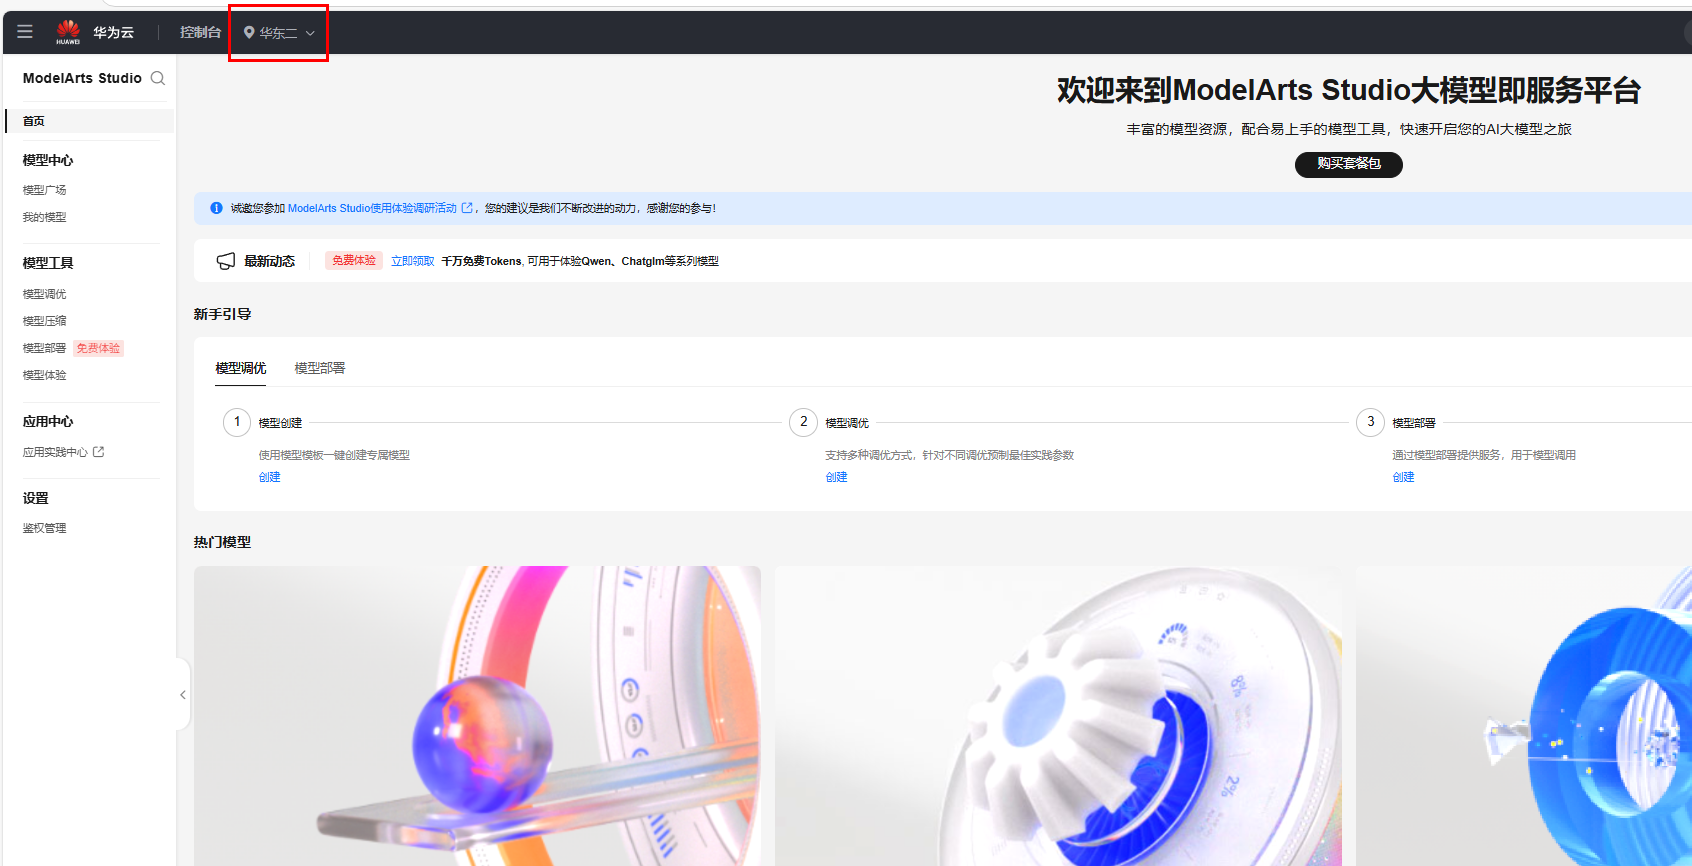Click the 新手引导 section heading
The width and height of the screenshot is (1692, 866).
point(222,314)
